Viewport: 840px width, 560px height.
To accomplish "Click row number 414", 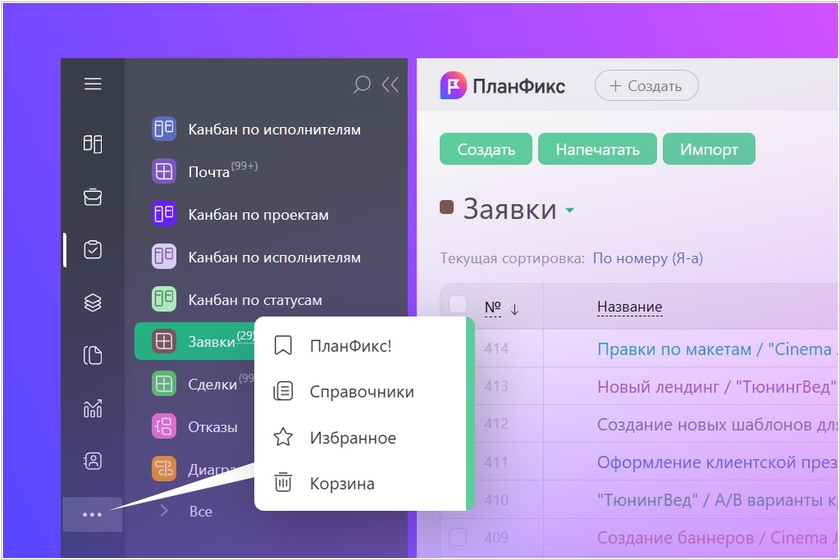I will (496, 348).
